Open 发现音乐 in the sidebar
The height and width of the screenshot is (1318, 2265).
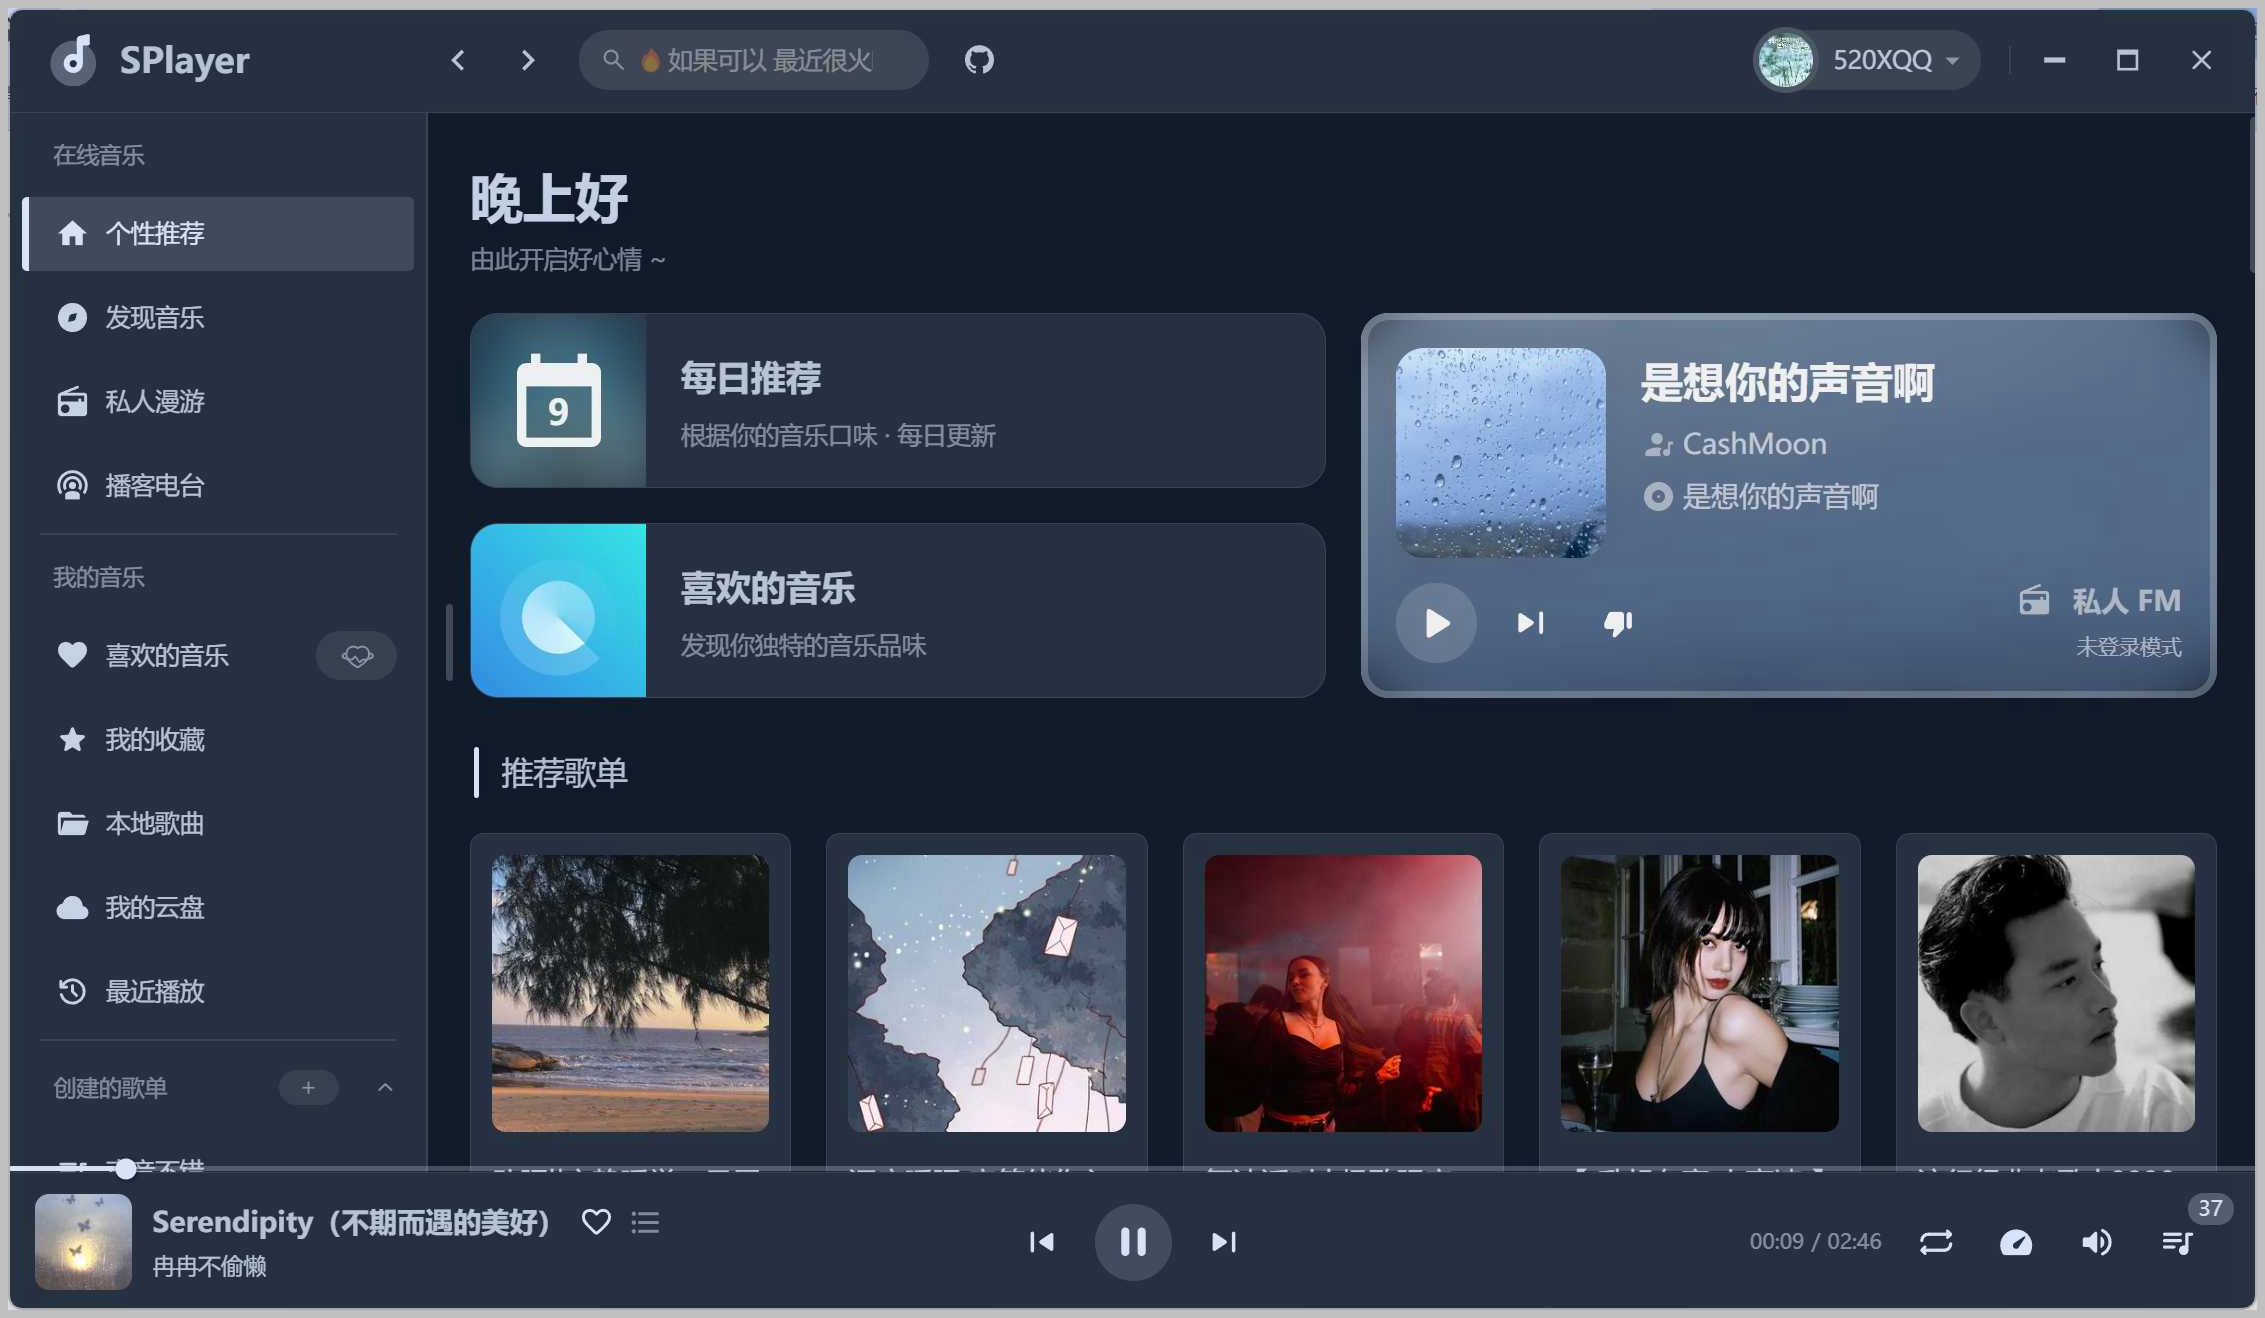pyautogui.click(x=155, y=317)
